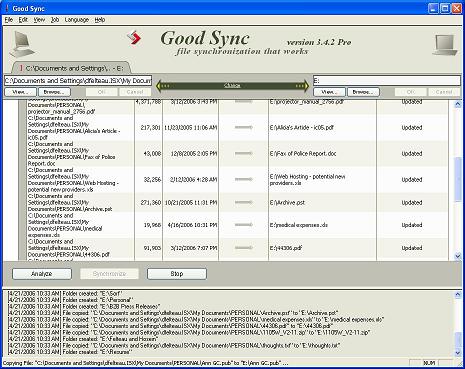This screenshot has width=465, height=369.
Task: Click the sync arrow for medical expenses row
Action: [244, 225]
